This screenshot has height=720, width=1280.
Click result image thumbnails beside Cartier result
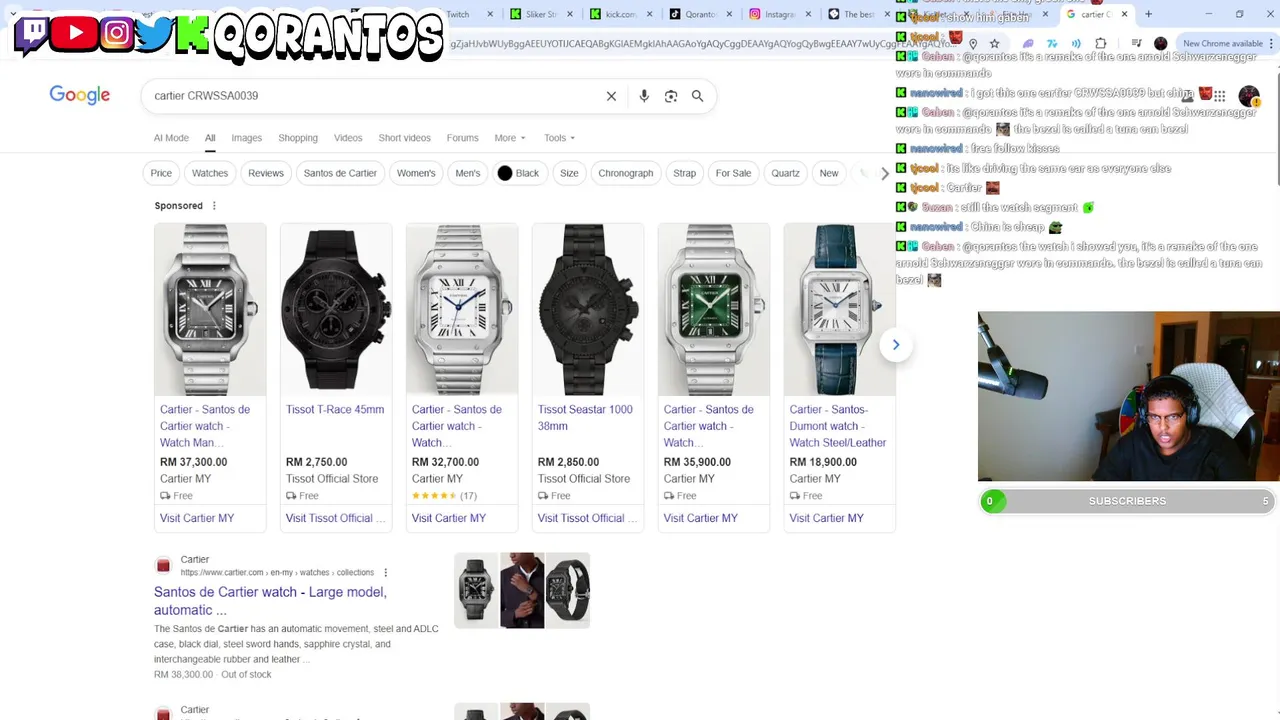pyautogui.click(x=522, y=590)
